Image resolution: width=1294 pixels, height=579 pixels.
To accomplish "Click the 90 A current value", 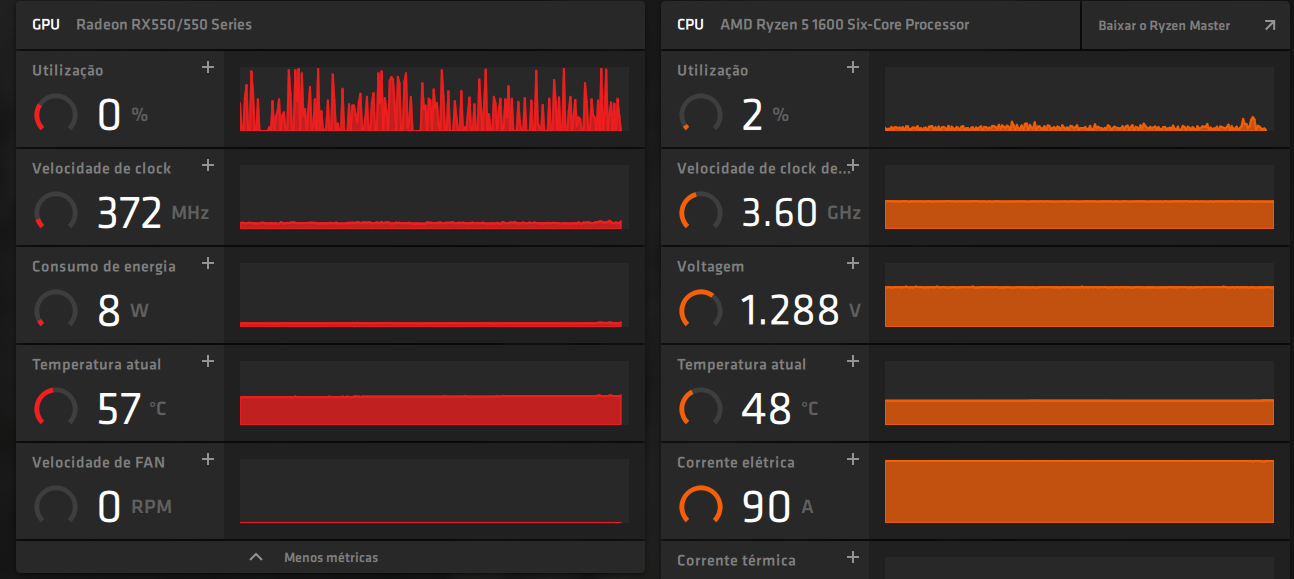I will pyautogui.click(x=777, y=507).
